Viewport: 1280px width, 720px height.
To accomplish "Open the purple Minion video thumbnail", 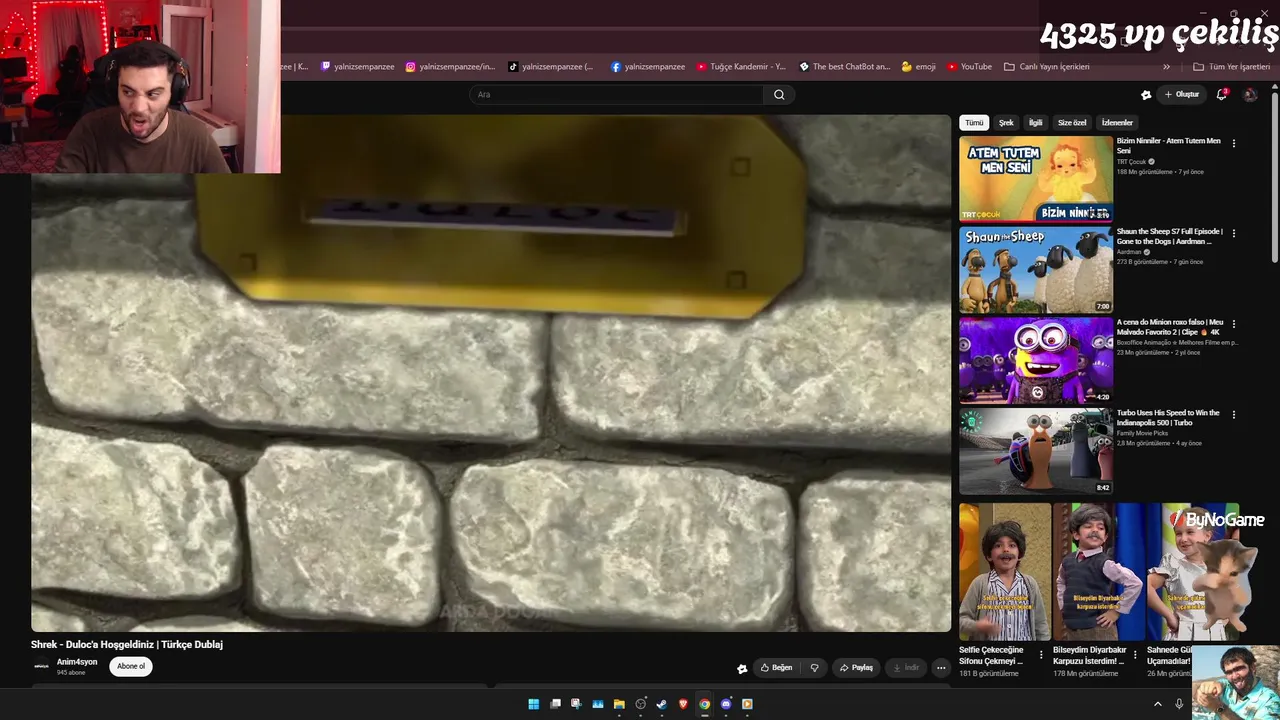I will (1036, 360).
